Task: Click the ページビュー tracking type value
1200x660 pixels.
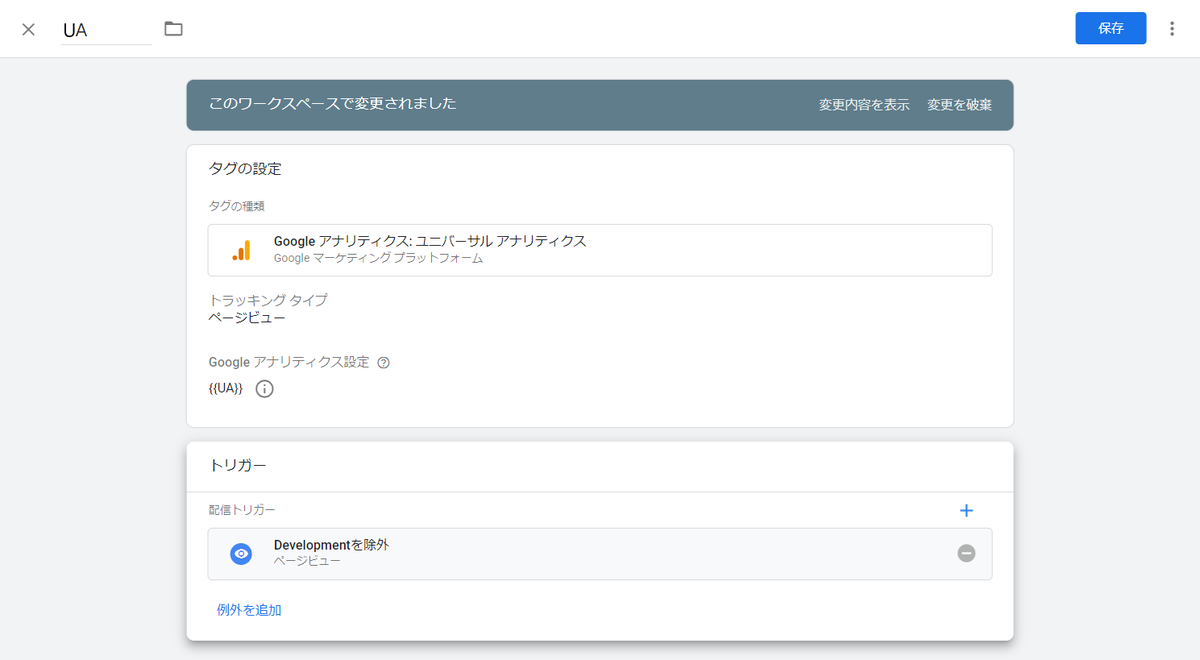Action: pyautogui.click(x=247, y=318)
